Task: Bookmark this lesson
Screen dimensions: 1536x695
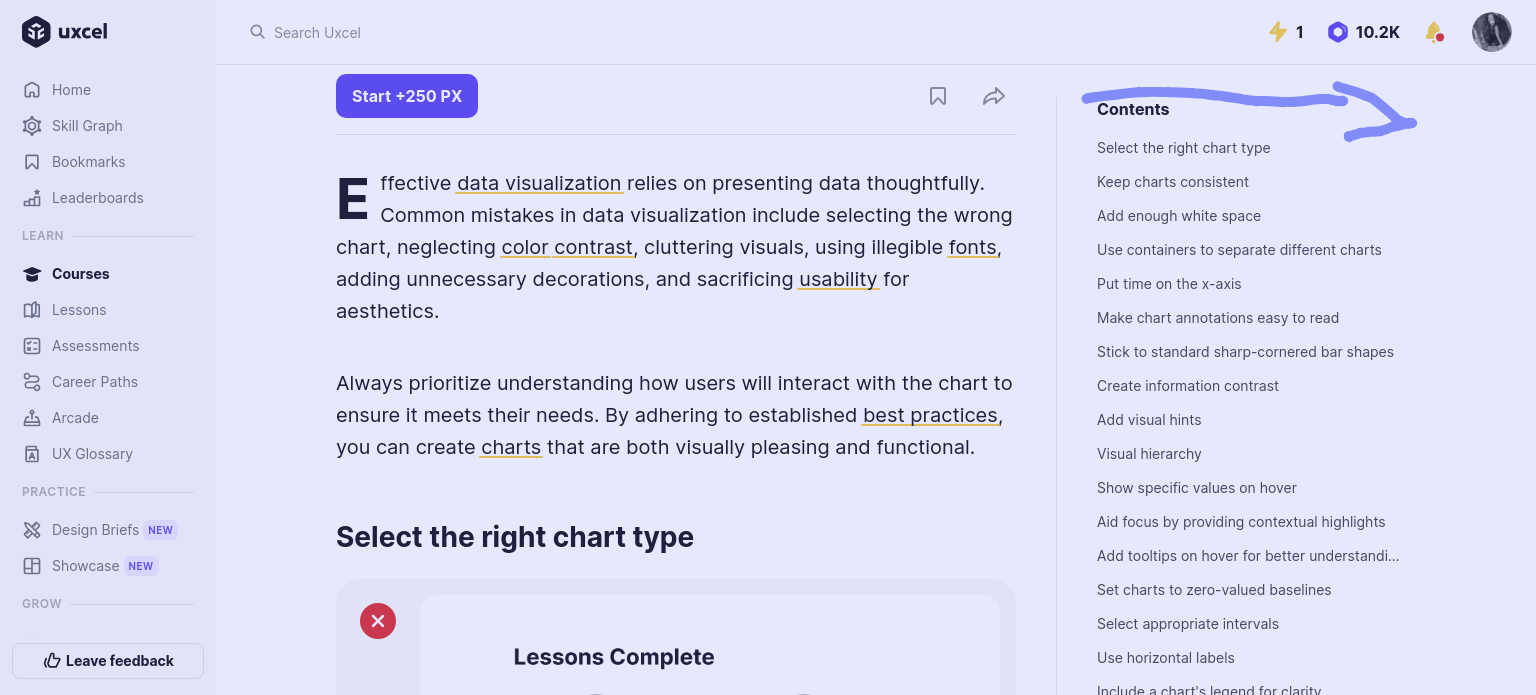Action: point(938,96)
